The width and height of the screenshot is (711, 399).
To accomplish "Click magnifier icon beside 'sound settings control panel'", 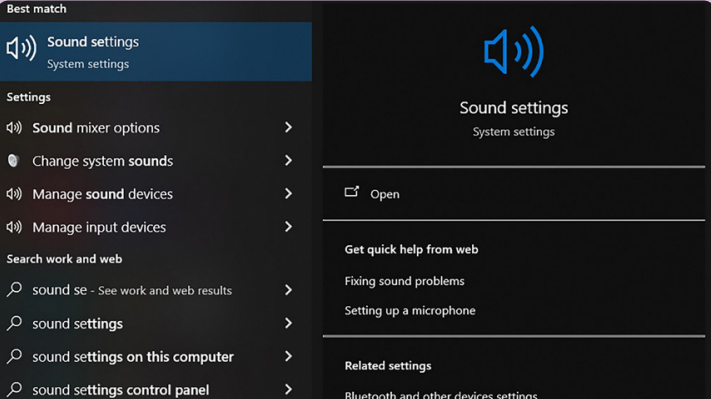I will pos(14,389).
